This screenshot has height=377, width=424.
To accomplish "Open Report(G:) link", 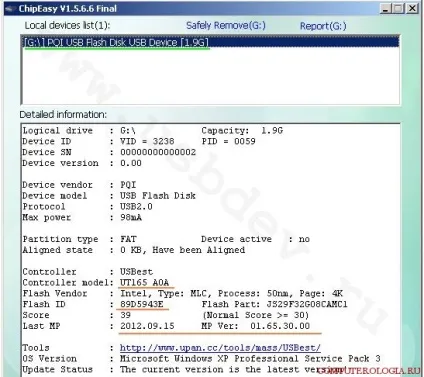I will [323, 26].
